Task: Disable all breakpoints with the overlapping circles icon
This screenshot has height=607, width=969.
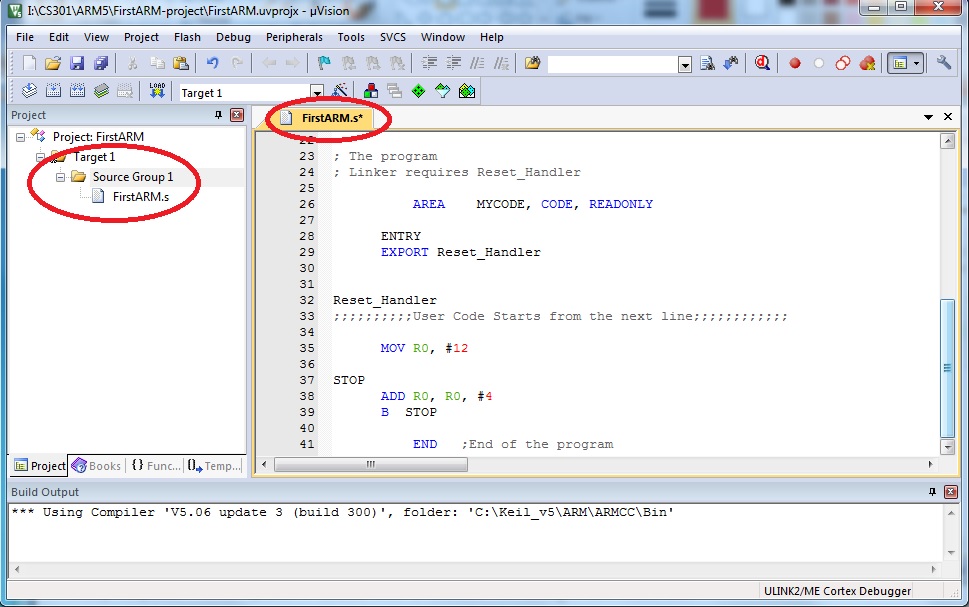Action: [842, 63]
